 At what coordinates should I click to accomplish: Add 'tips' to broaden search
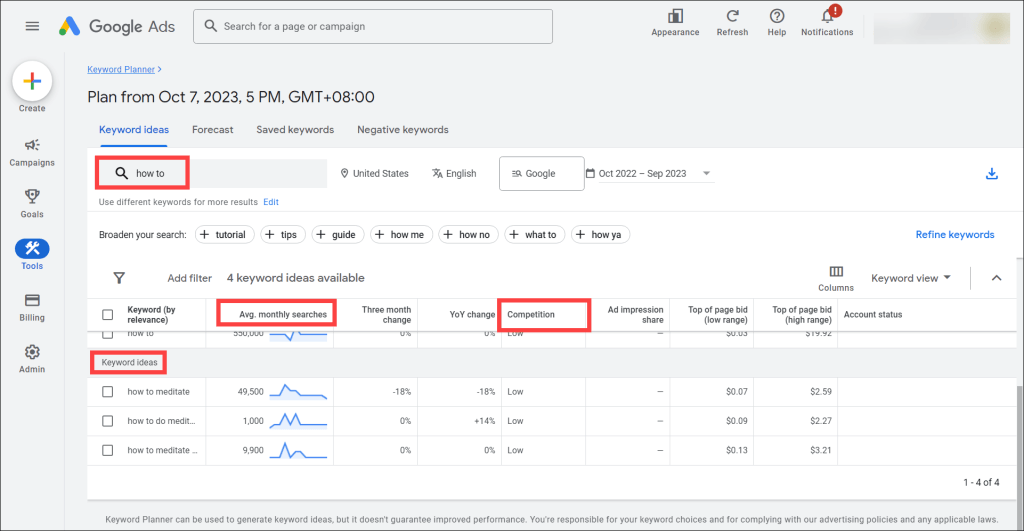pyautogui.click(x=283, y=234)
